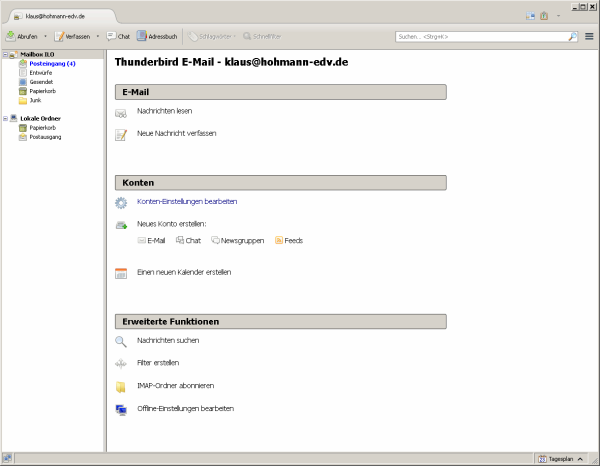The height and width of the screenshot is (466, 600).
Task: Click the Schlagwörter tags button
Action: tap(212, 36)
